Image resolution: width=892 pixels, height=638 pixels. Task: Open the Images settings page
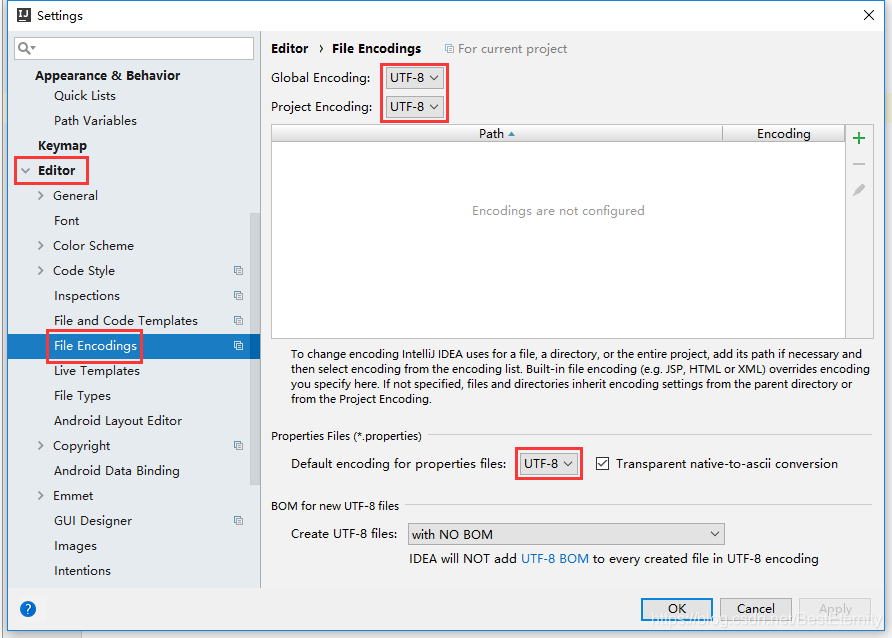75,546
